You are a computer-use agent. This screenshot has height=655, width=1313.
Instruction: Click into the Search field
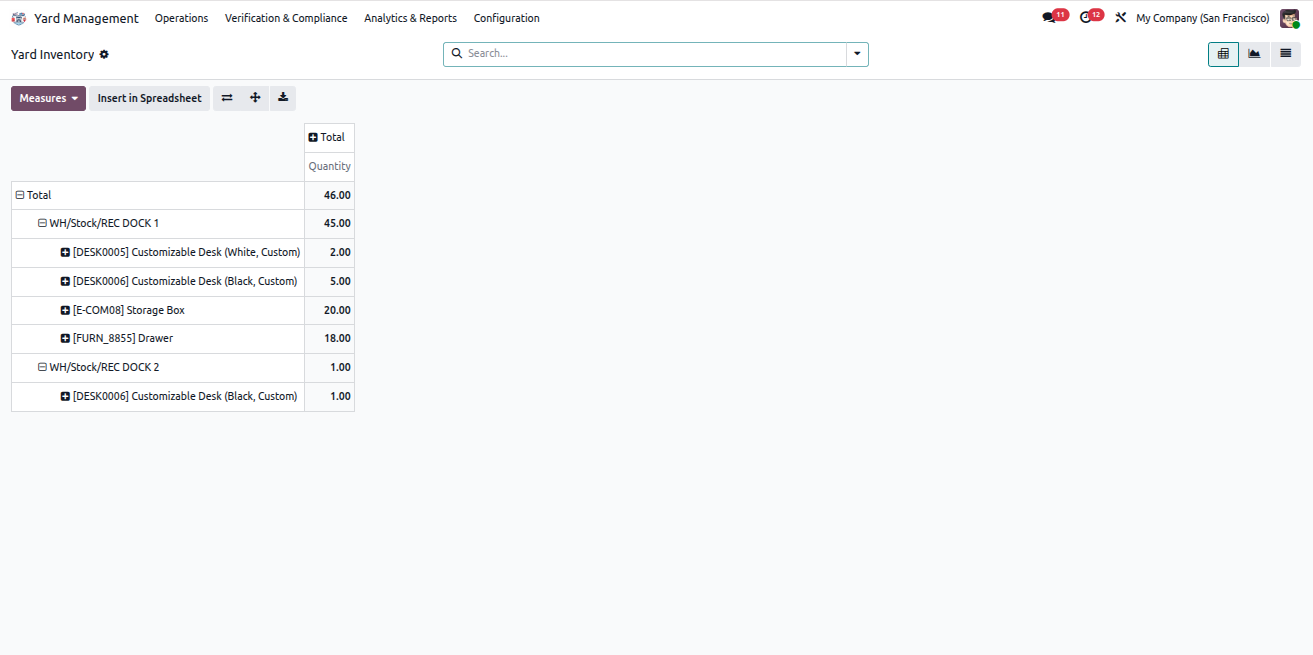click(x=655, y=54)
